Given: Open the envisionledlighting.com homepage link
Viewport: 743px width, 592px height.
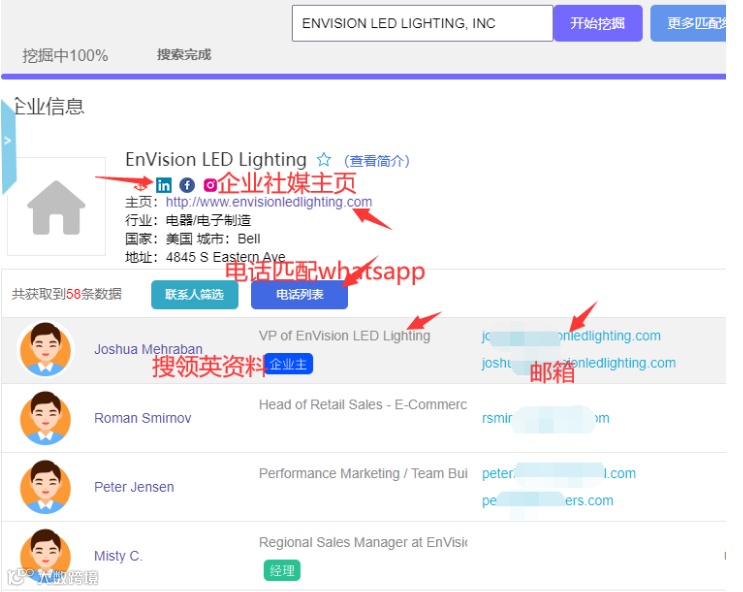Looking at the screenshot, I should tap(269, 202).
